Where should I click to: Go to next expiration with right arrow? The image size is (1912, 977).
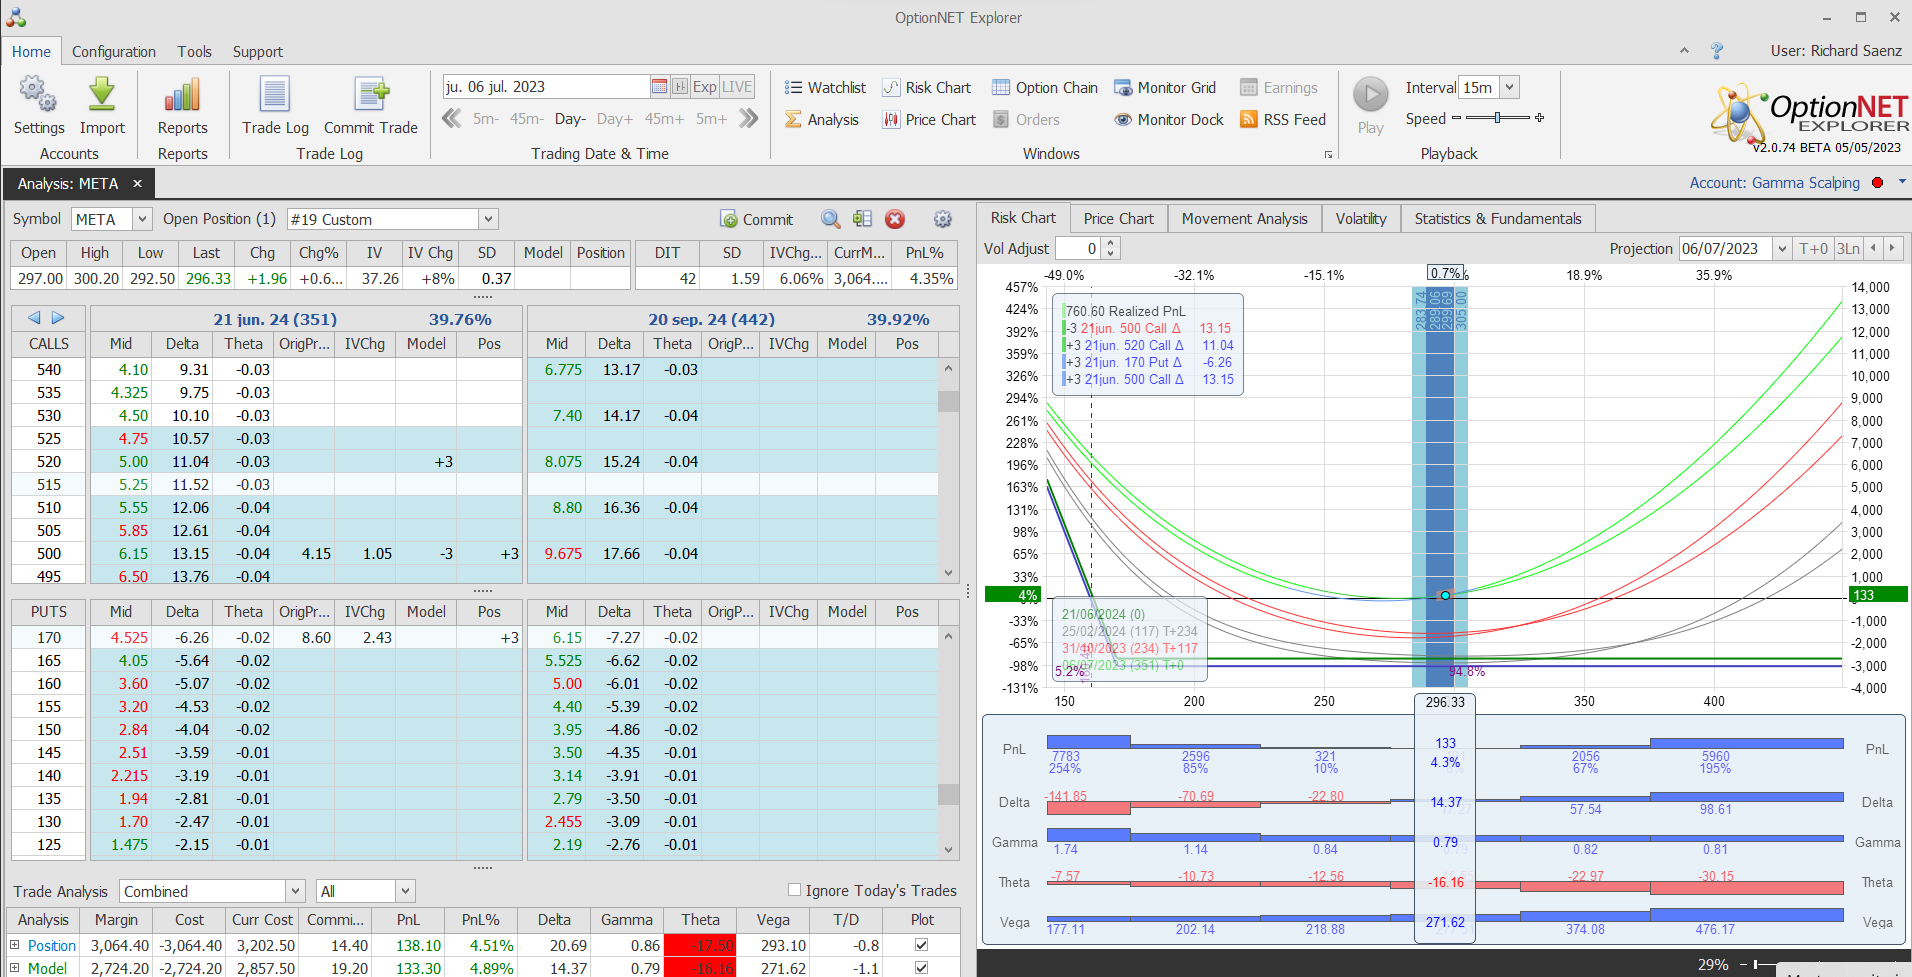pos(58,318)
